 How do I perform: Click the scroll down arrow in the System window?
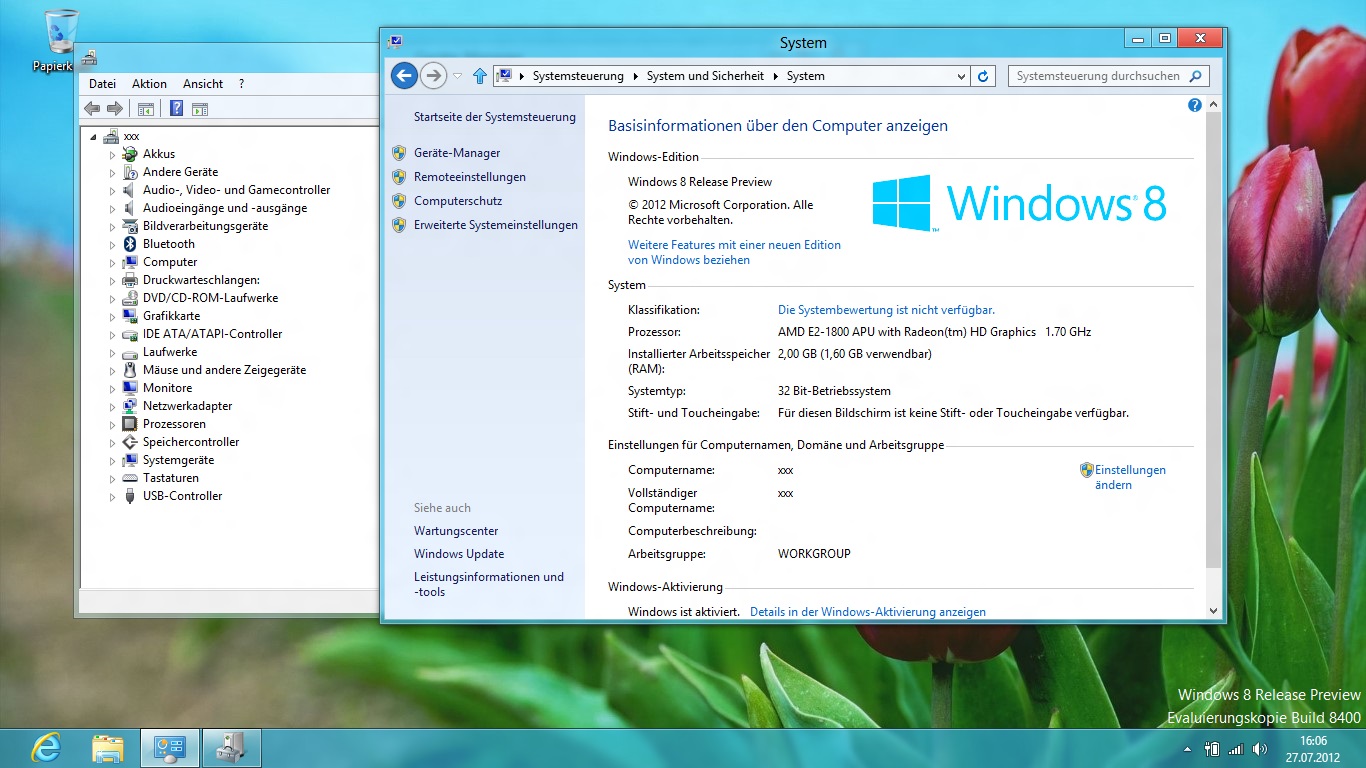(1214, 611)
